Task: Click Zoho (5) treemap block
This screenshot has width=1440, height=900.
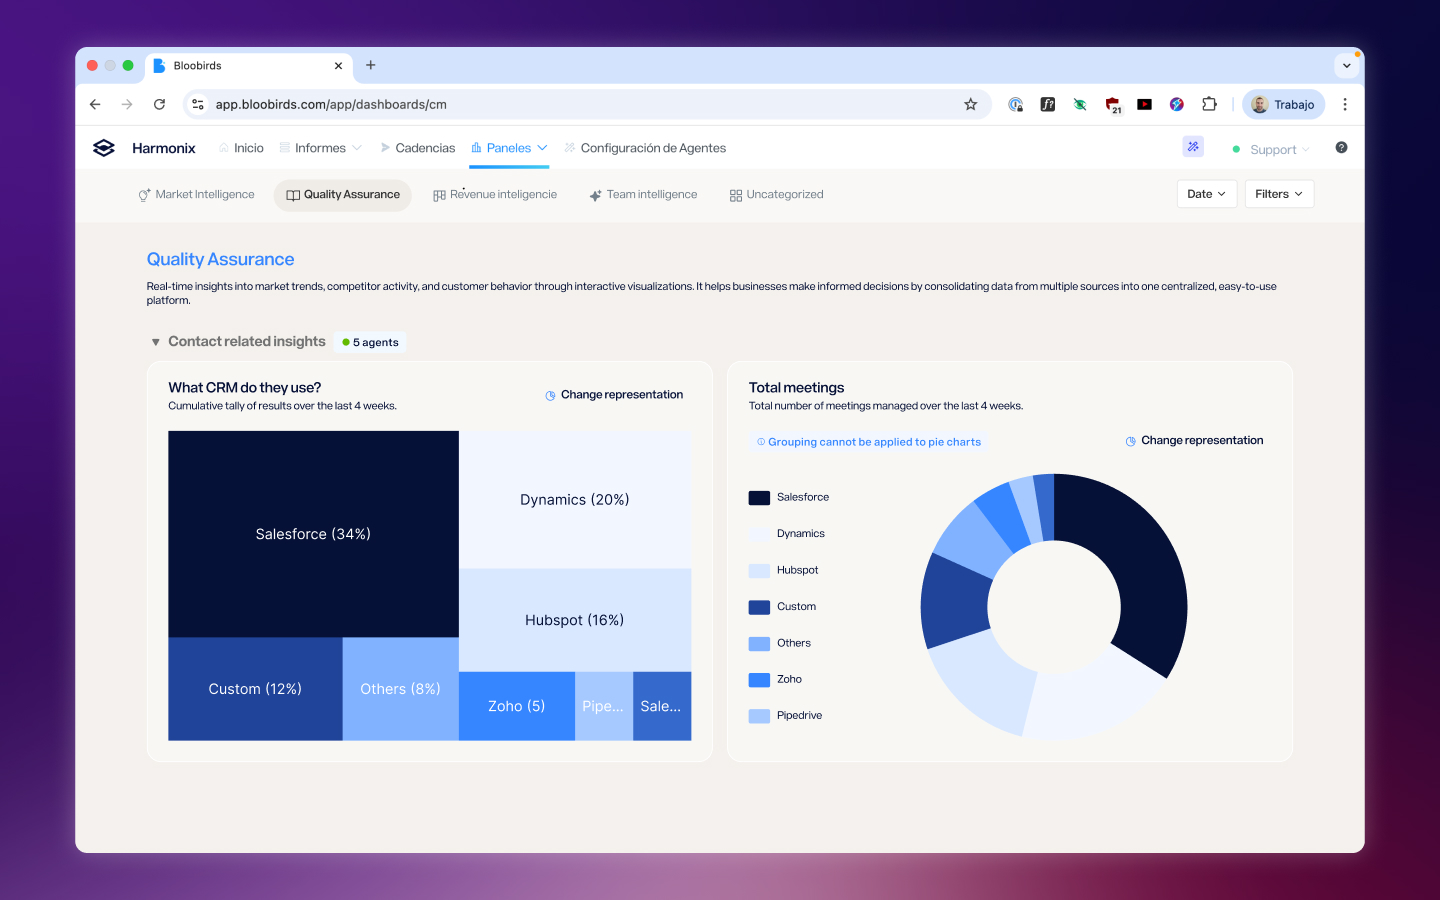Action: tap(517, 706)
